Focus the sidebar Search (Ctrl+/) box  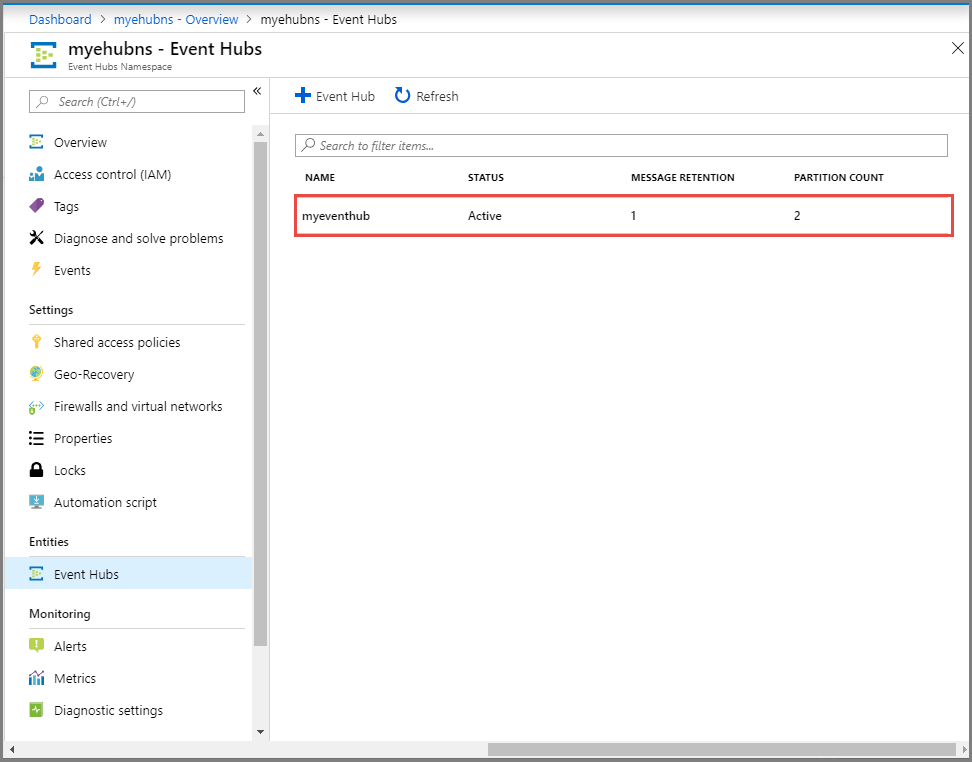(x=137, y=102)
